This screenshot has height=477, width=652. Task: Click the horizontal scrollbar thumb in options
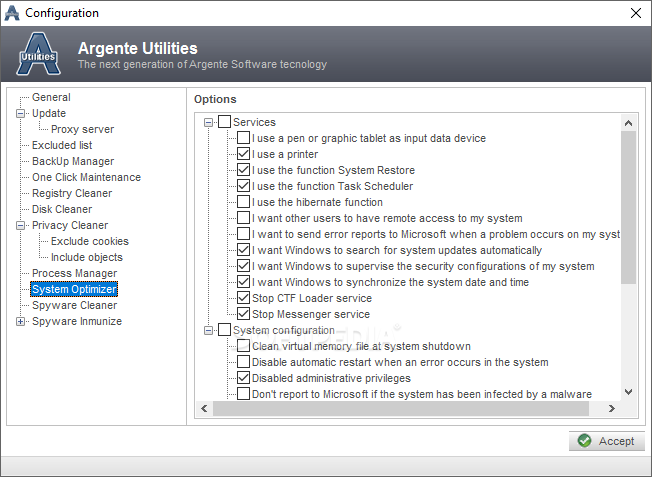[x=401, y=408]
